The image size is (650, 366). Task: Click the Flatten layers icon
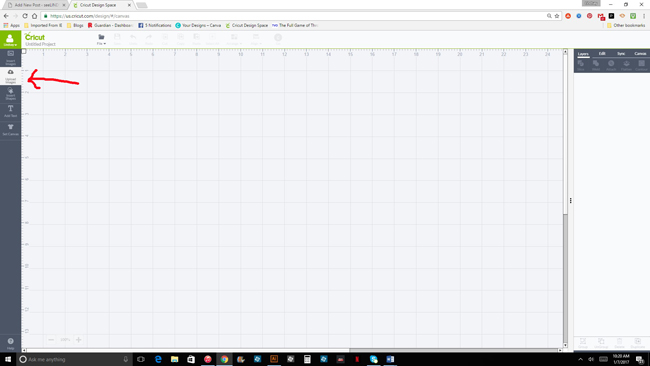626,65
